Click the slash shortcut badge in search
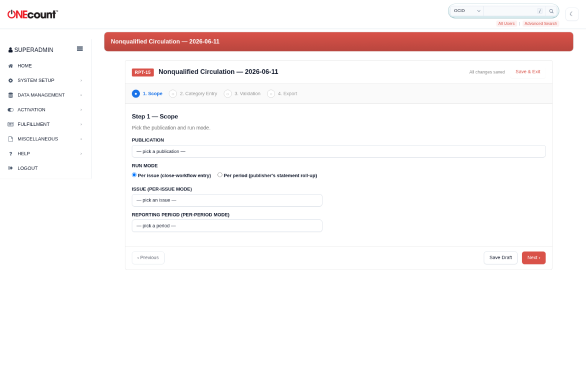 pyautogui.click(x=540, y=11)
